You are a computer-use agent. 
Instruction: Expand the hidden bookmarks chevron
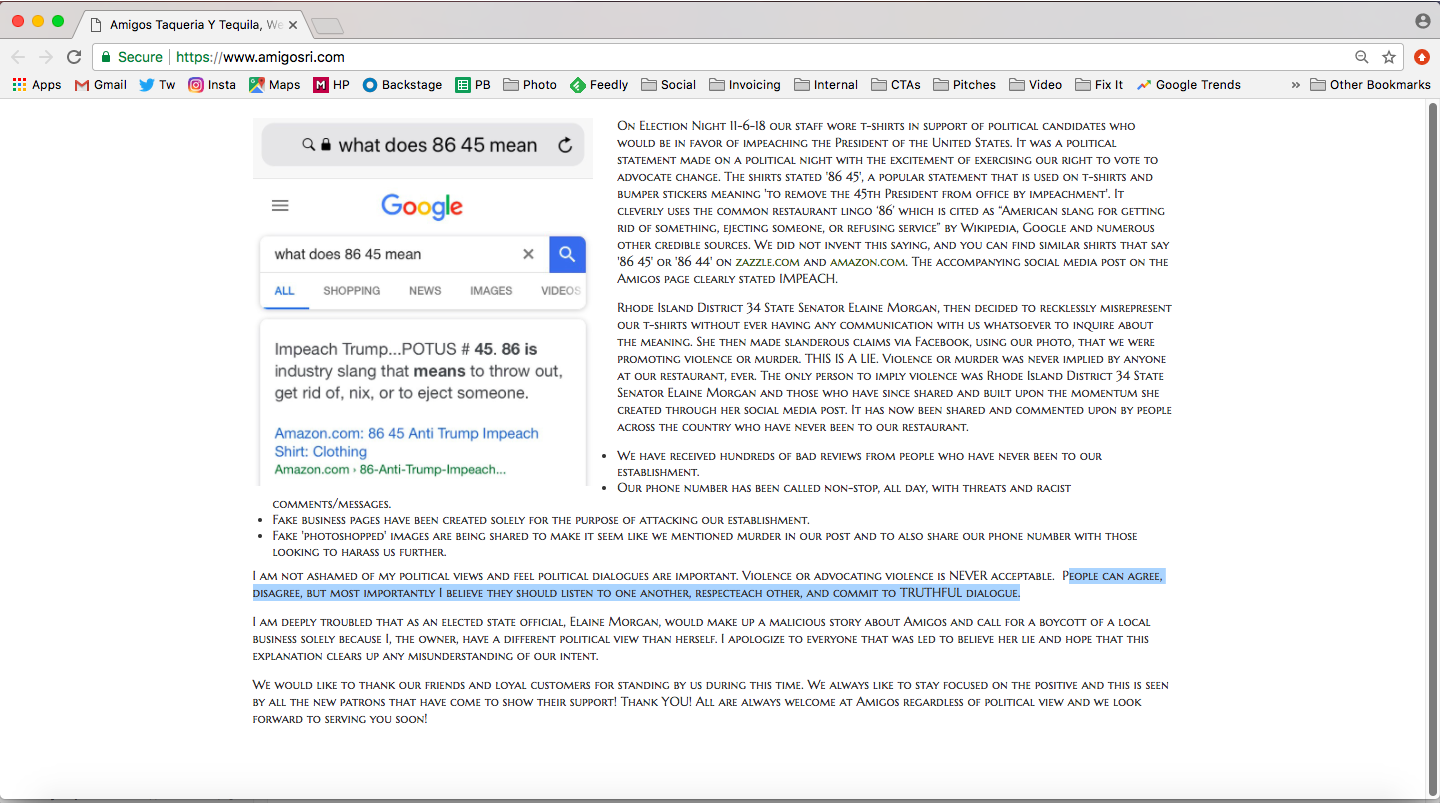(x=1296, y=85)
